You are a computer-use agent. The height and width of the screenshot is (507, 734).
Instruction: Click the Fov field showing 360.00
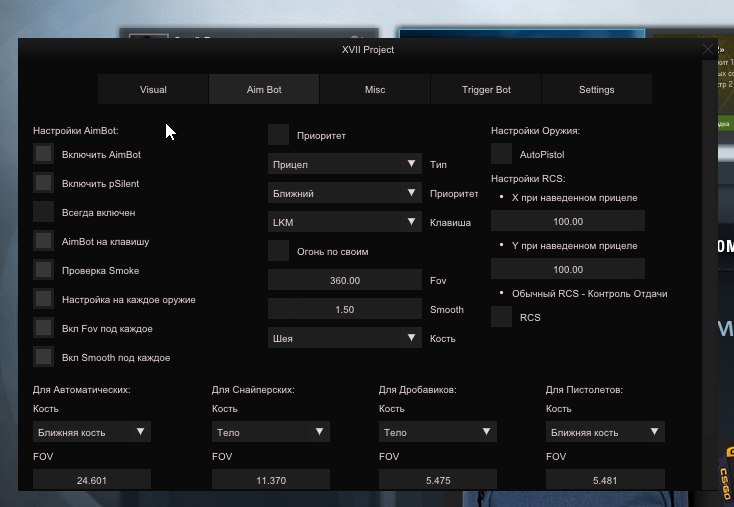[x=345, y=280]
